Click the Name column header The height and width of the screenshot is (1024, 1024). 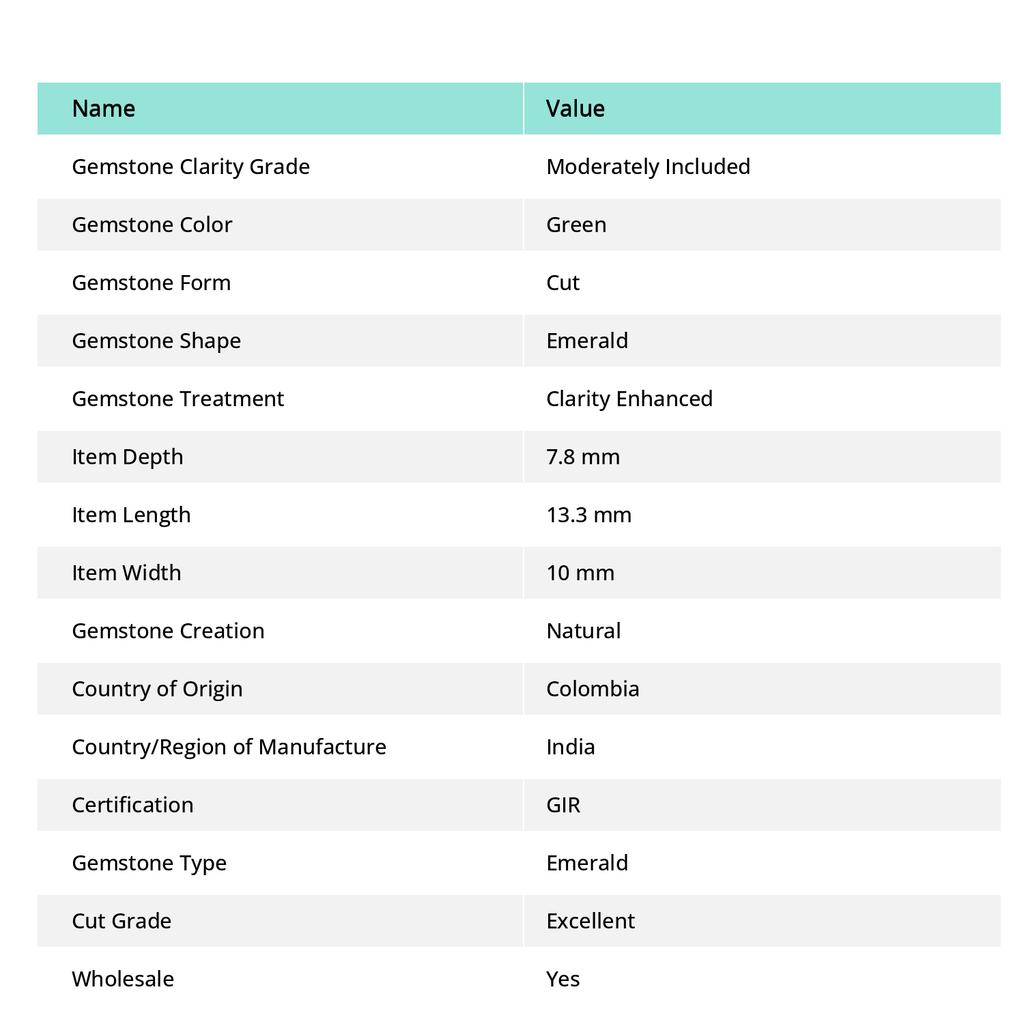point(104,109)
